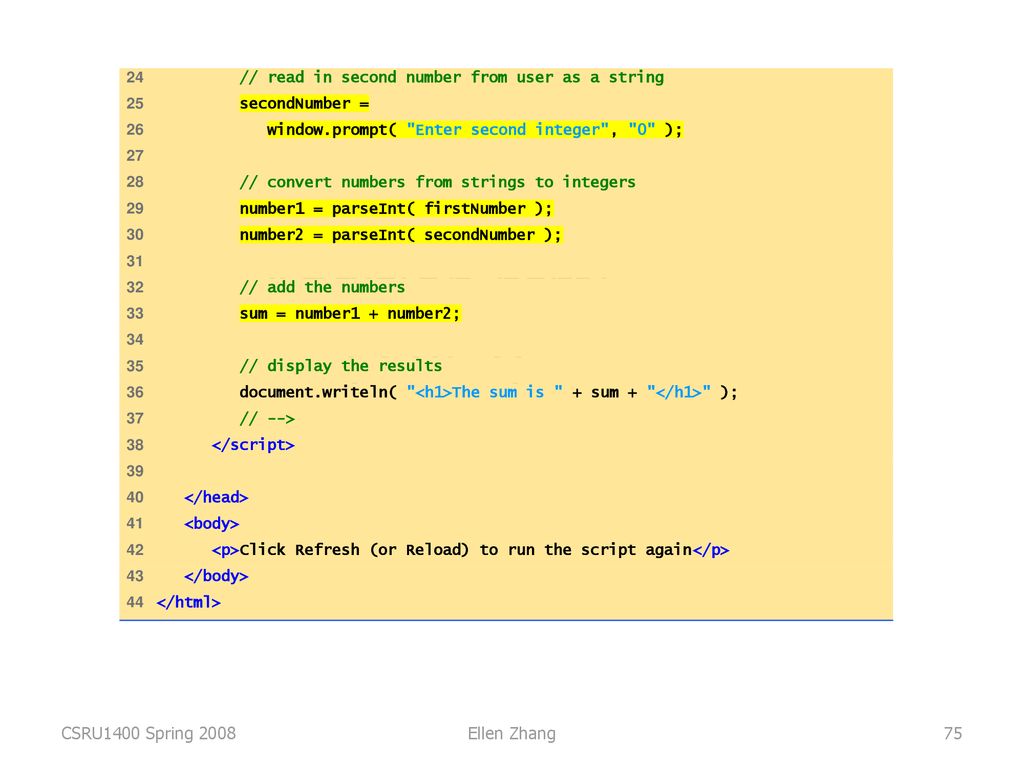Click the document.writeln 'The sum is' line
1024x768 pixels.
(488, 392)
